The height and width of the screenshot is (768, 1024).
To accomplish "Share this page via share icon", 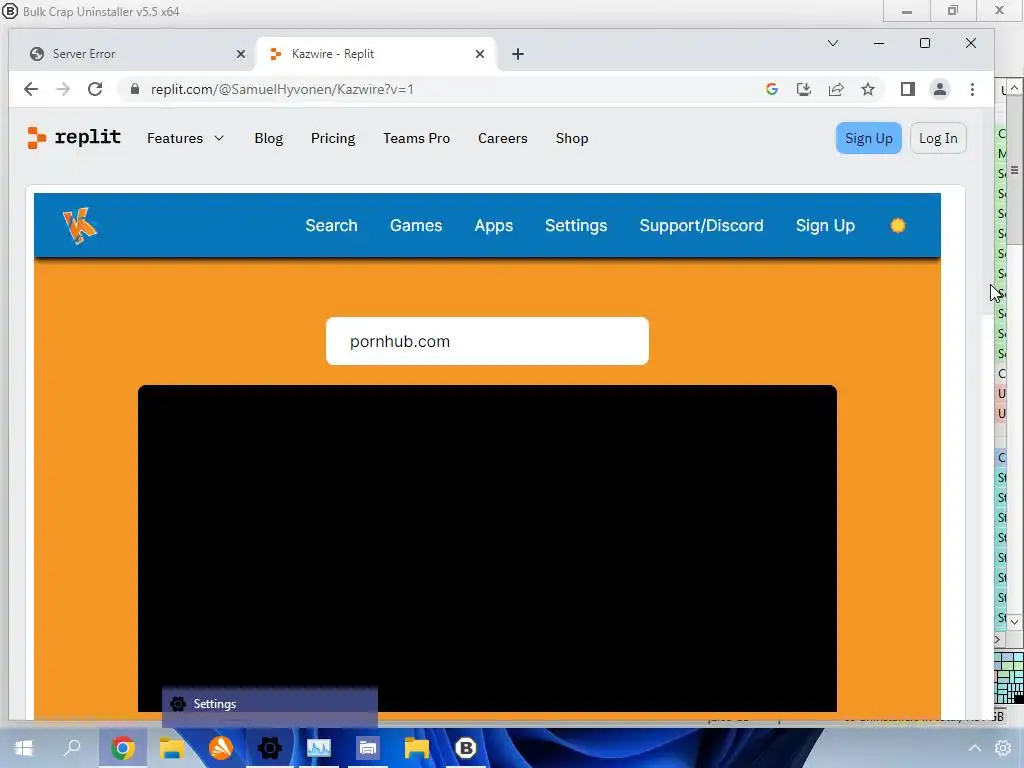I will 836,89.
